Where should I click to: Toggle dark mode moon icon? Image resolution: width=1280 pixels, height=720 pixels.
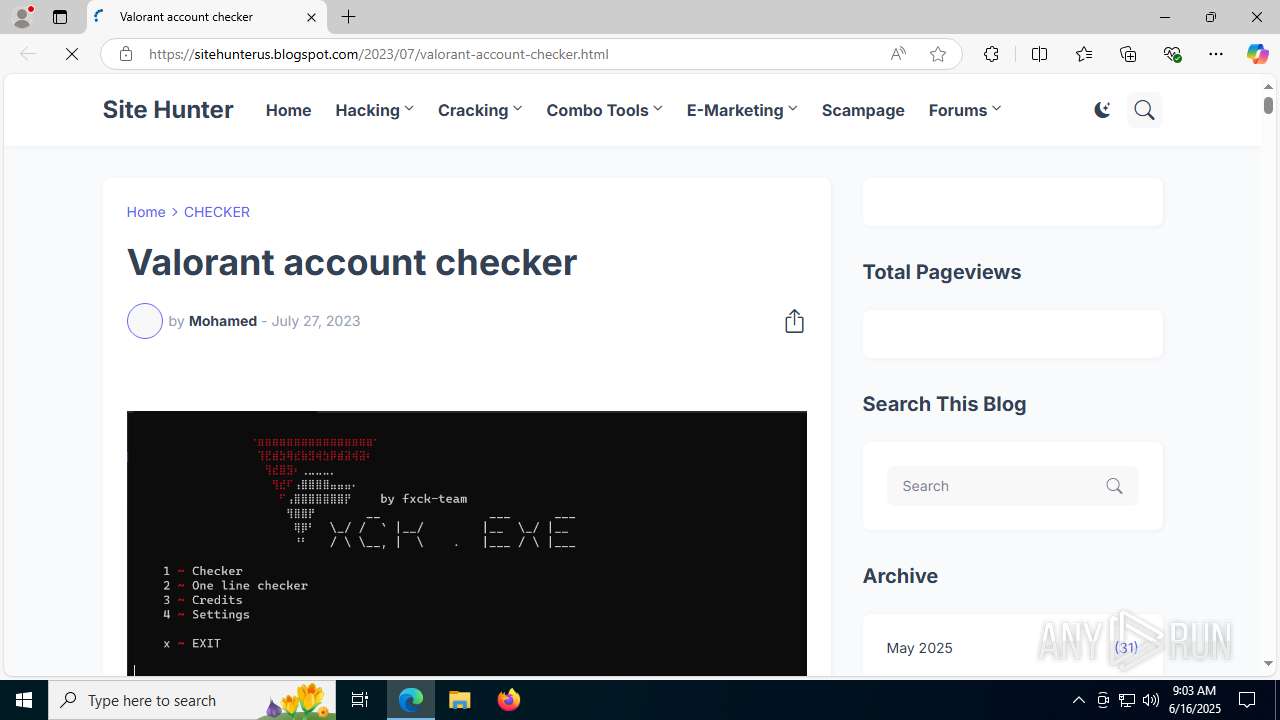pyautogui.click(x=1102, y=110)
